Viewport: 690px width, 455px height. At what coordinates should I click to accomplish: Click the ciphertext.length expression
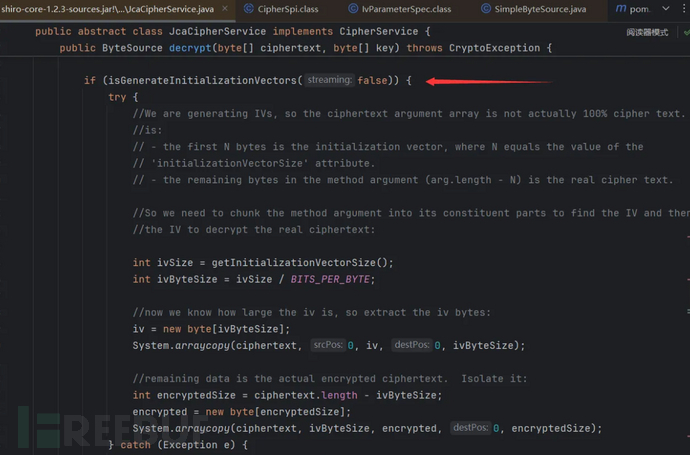[306, 395]
